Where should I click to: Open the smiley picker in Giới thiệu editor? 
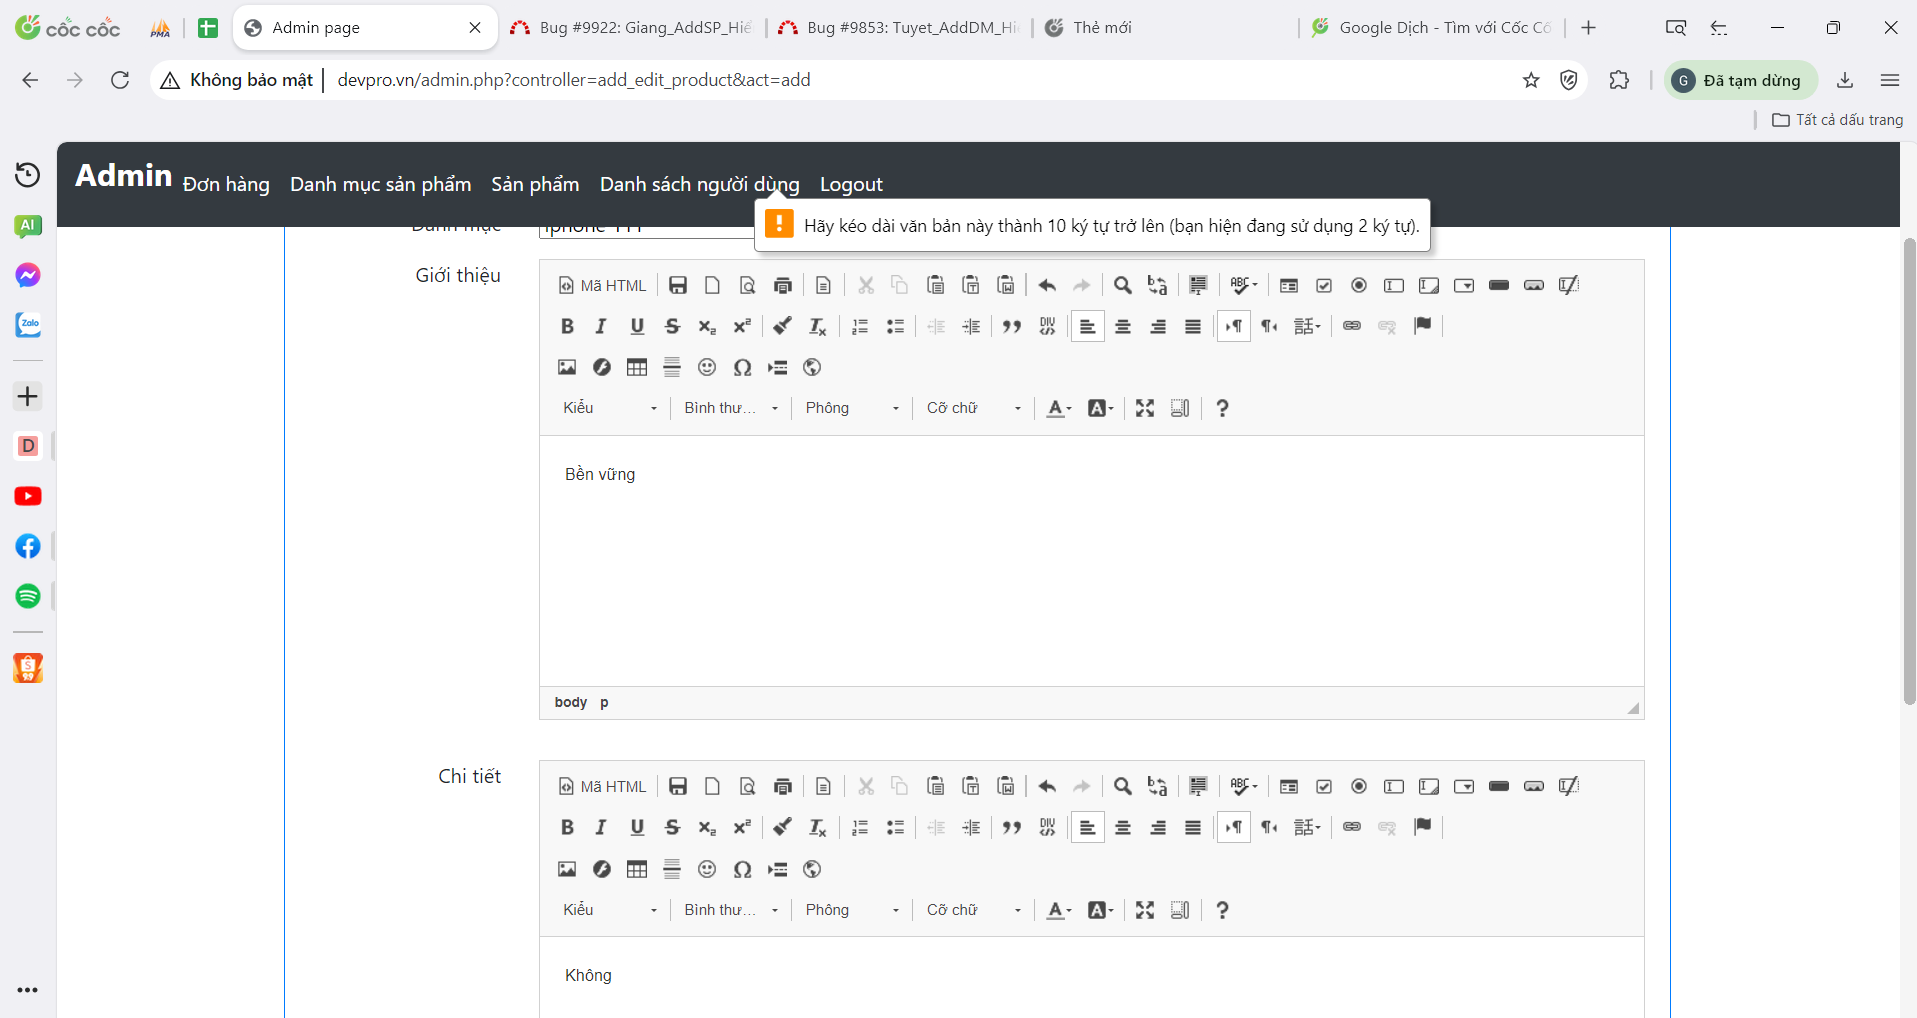pyautogui.click(x=707, y=367)
